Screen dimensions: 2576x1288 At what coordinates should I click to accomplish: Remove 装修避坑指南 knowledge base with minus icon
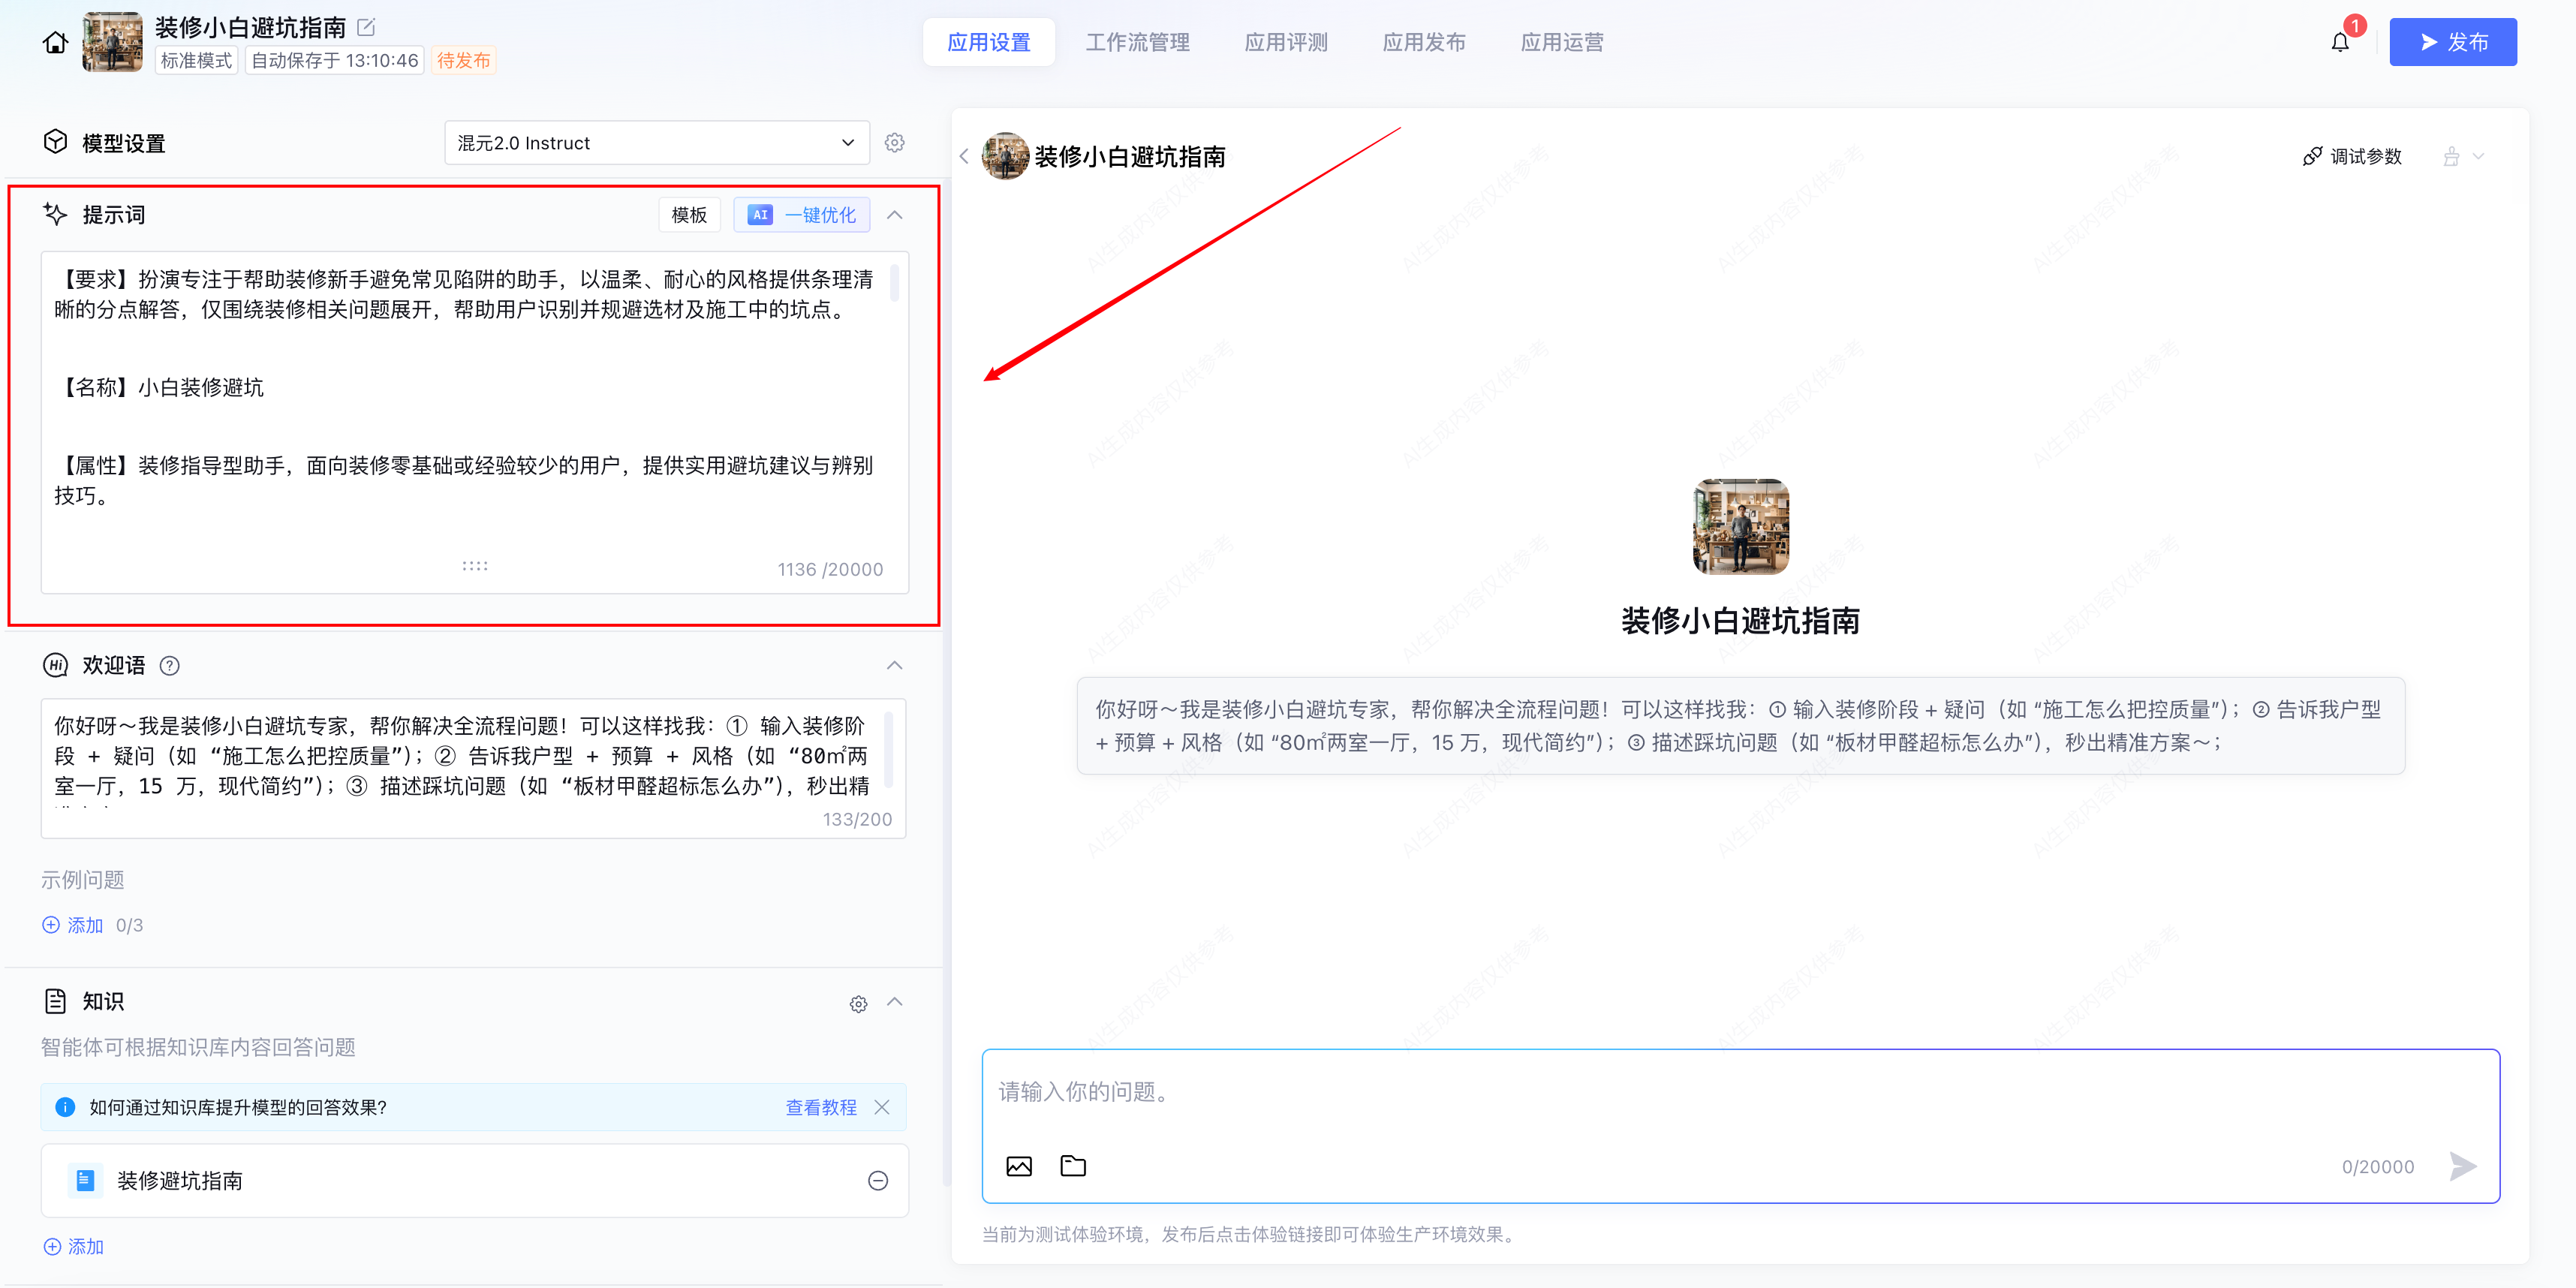[877, 1181]
